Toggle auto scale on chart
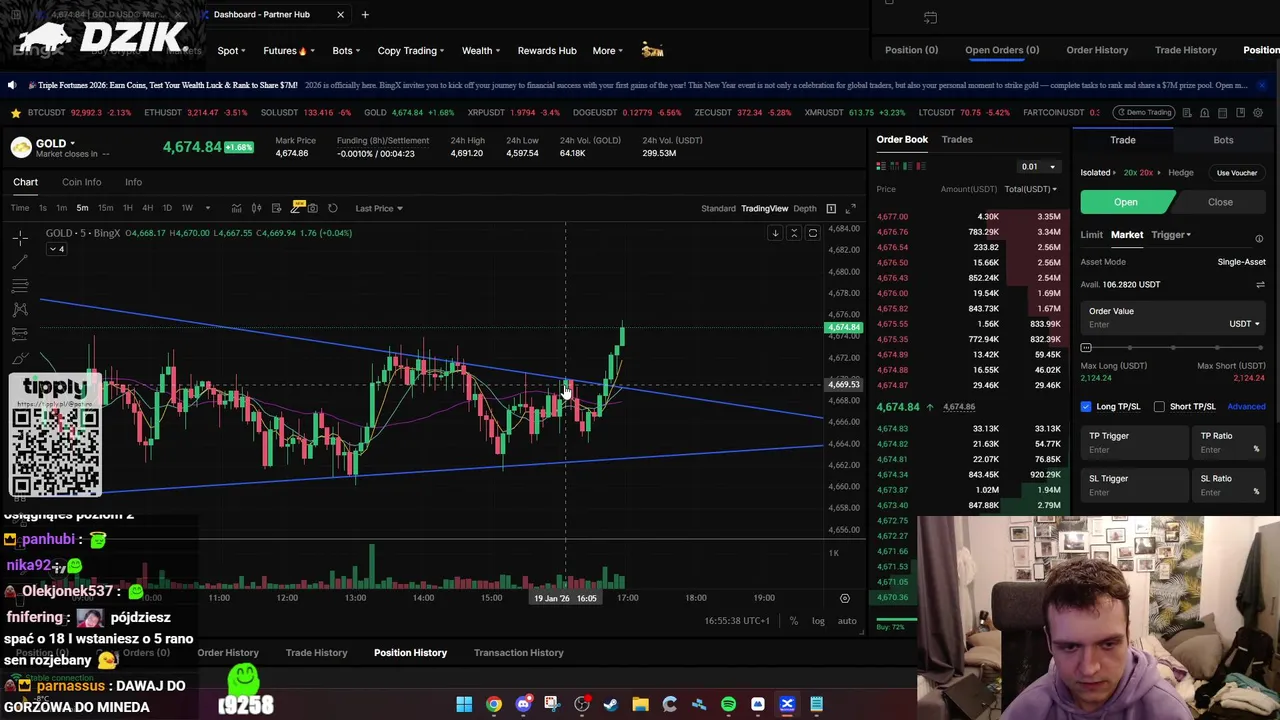The height and width of the screenshot is (720, 1280). pyautogui.click(x=847, y=621)
